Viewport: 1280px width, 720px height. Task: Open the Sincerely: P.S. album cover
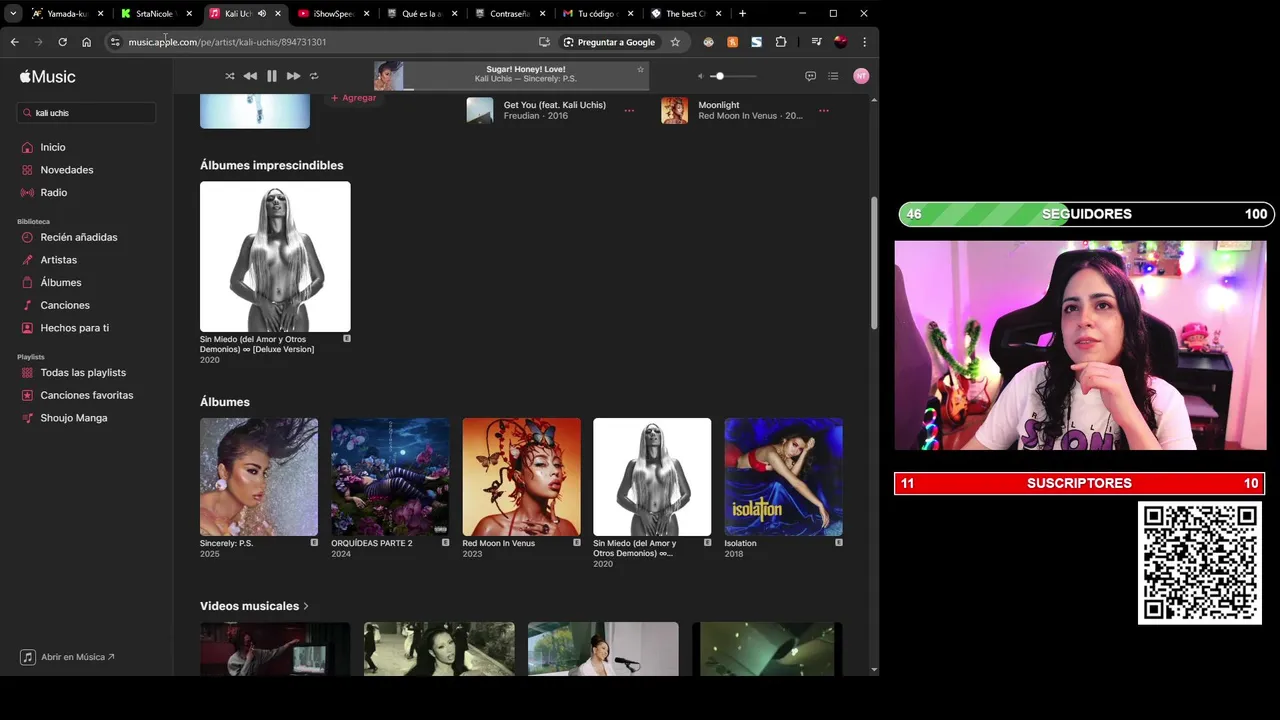pos(259,477)
